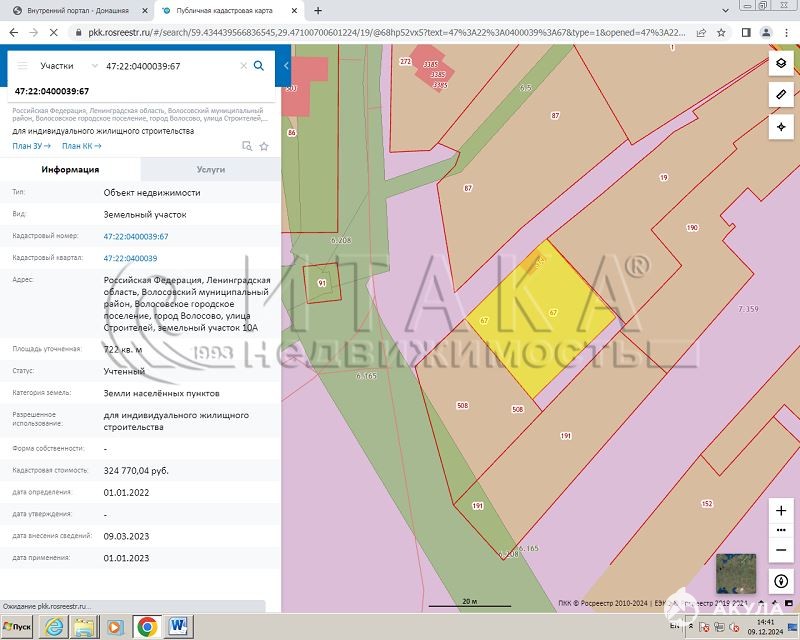The width and height of the screenshot is (800, 640).
Task: Open the План ЗУ link
Action: pyautogui.click(x=30, y=146)
